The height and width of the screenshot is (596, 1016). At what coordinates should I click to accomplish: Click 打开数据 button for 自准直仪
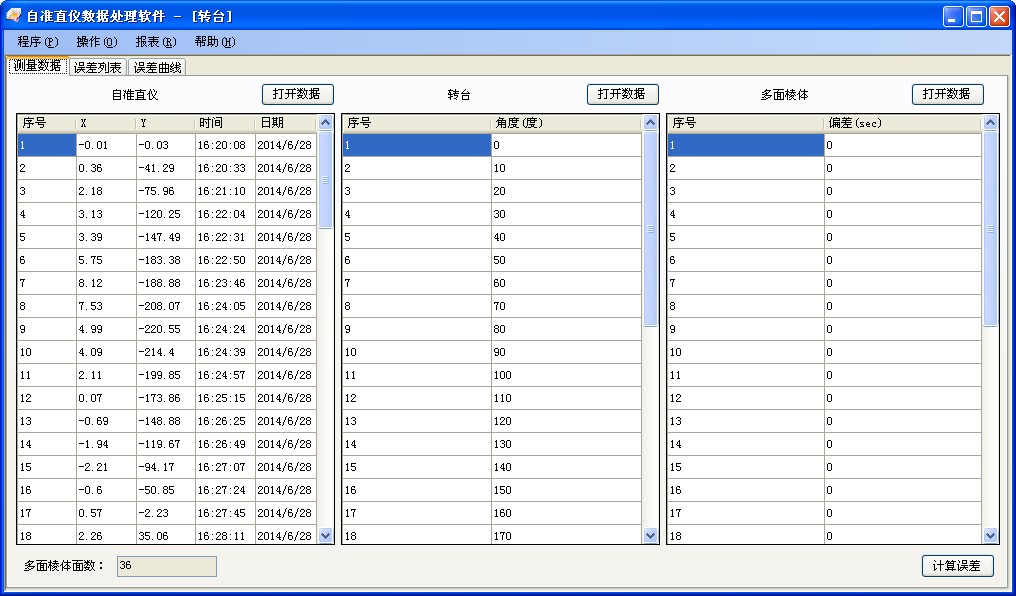coord(297,94)
